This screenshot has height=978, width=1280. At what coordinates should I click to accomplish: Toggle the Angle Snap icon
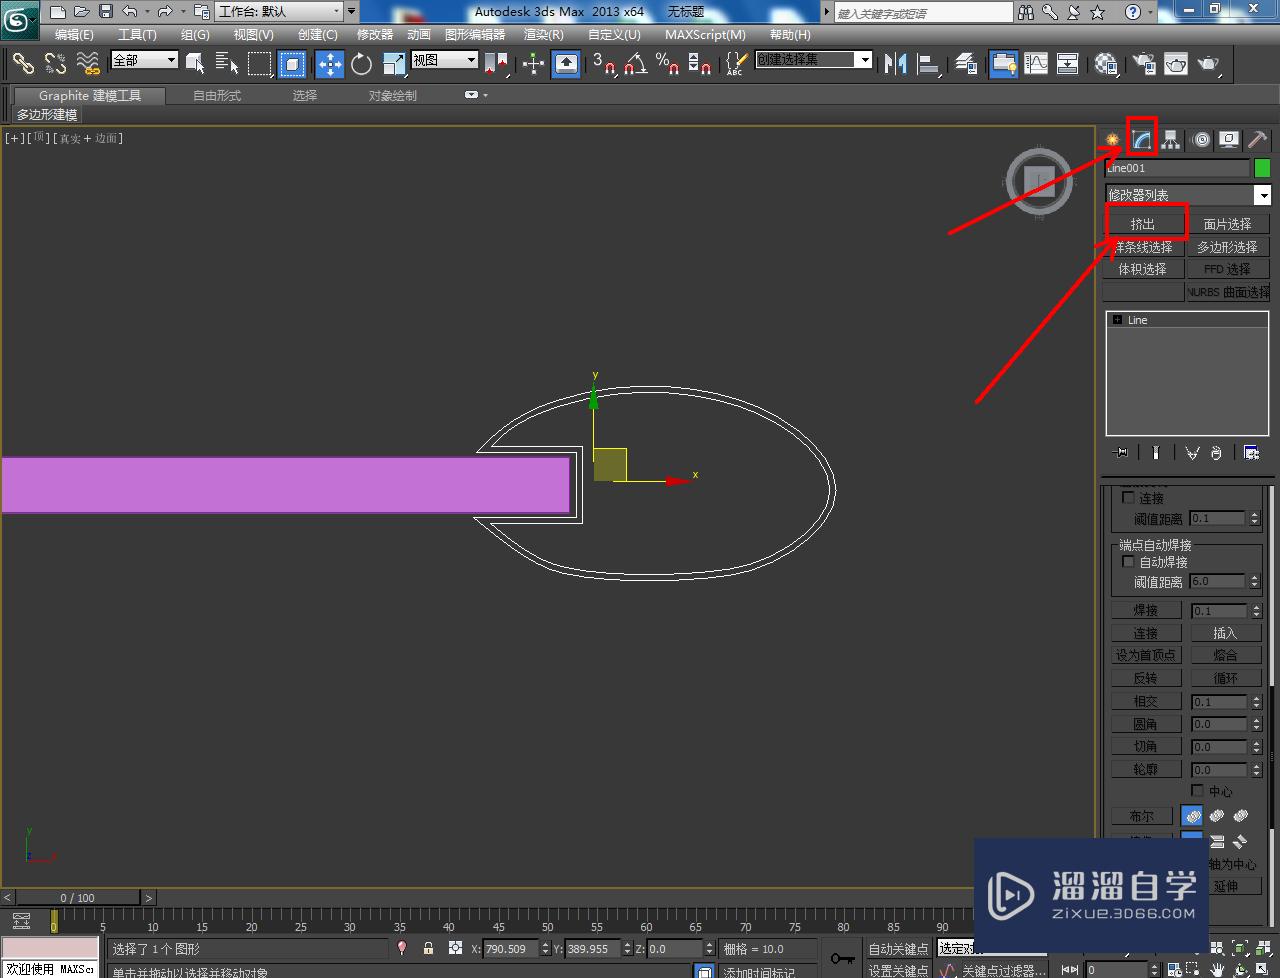pos(636,64)
